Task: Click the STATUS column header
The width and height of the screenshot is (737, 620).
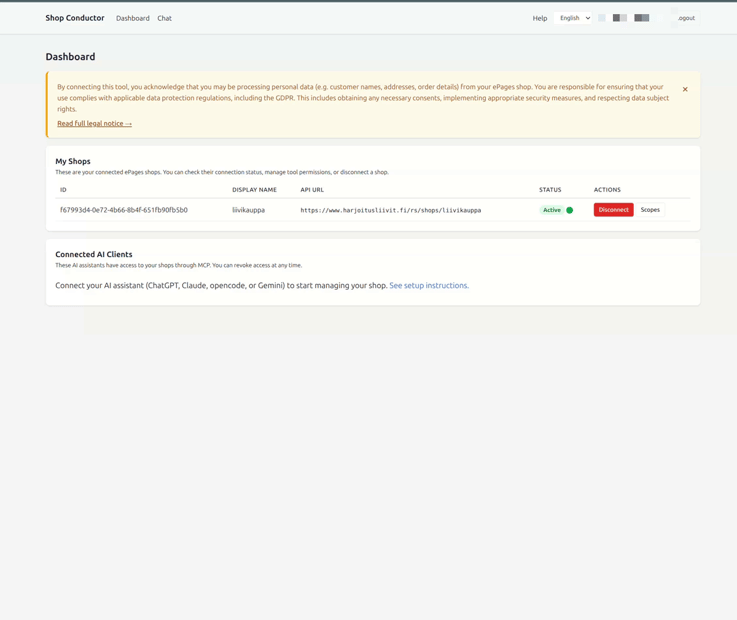Action: pos(550,190)
